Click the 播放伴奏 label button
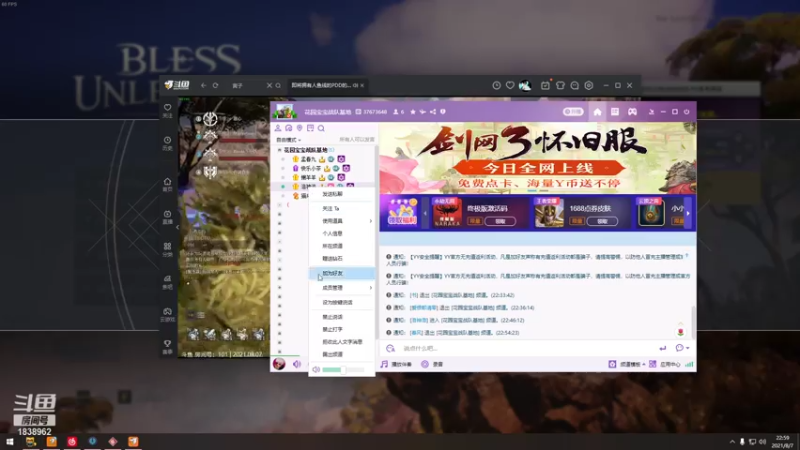 point(401,364)
